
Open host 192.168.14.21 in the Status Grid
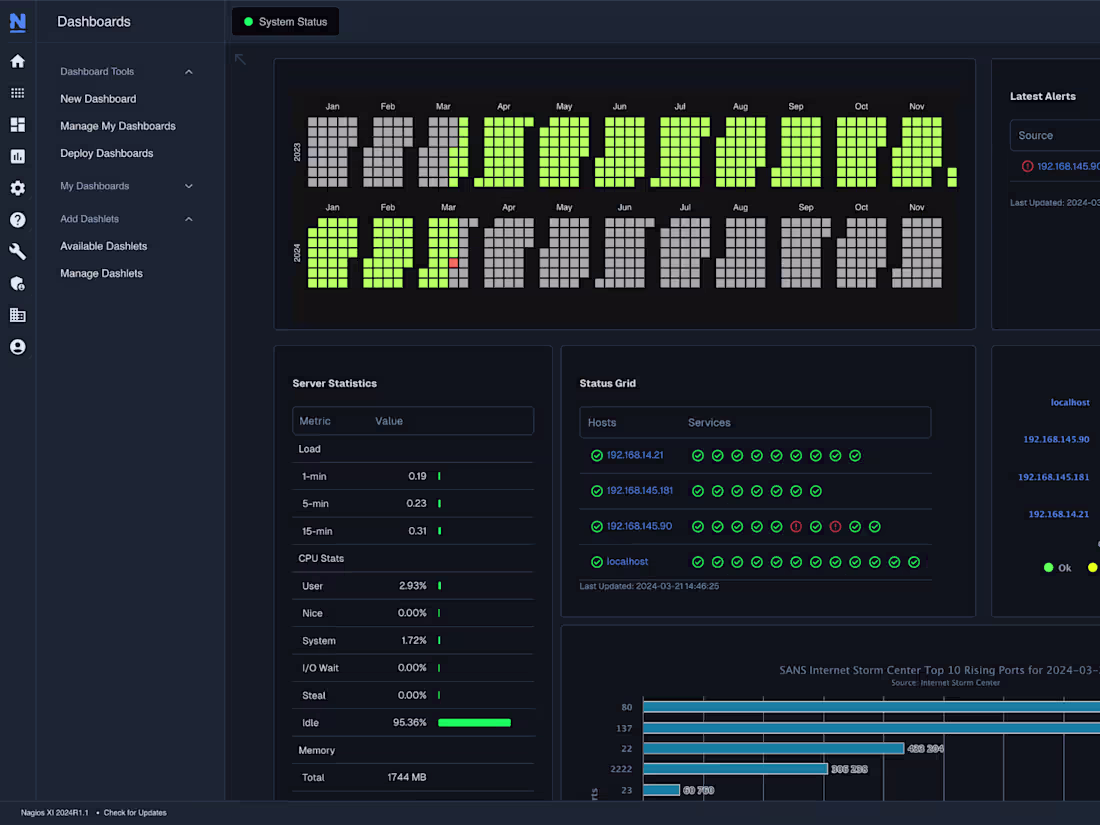coord(636,455)
